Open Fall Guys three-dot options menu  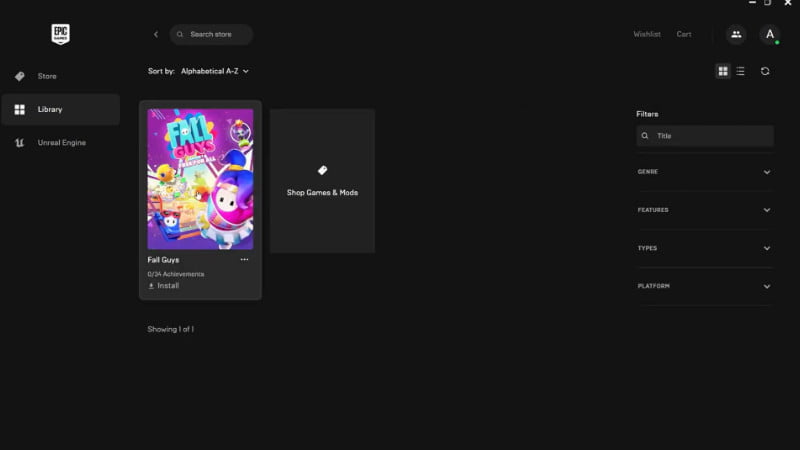click(x=244, y=259)
